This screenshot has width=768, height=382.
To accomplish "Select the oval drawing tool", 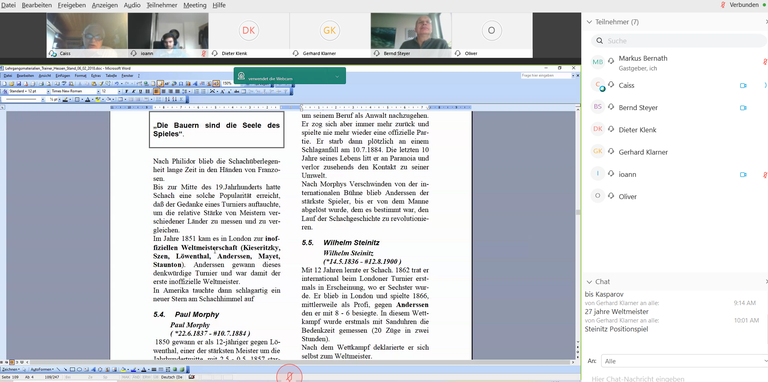I will 79,369.
